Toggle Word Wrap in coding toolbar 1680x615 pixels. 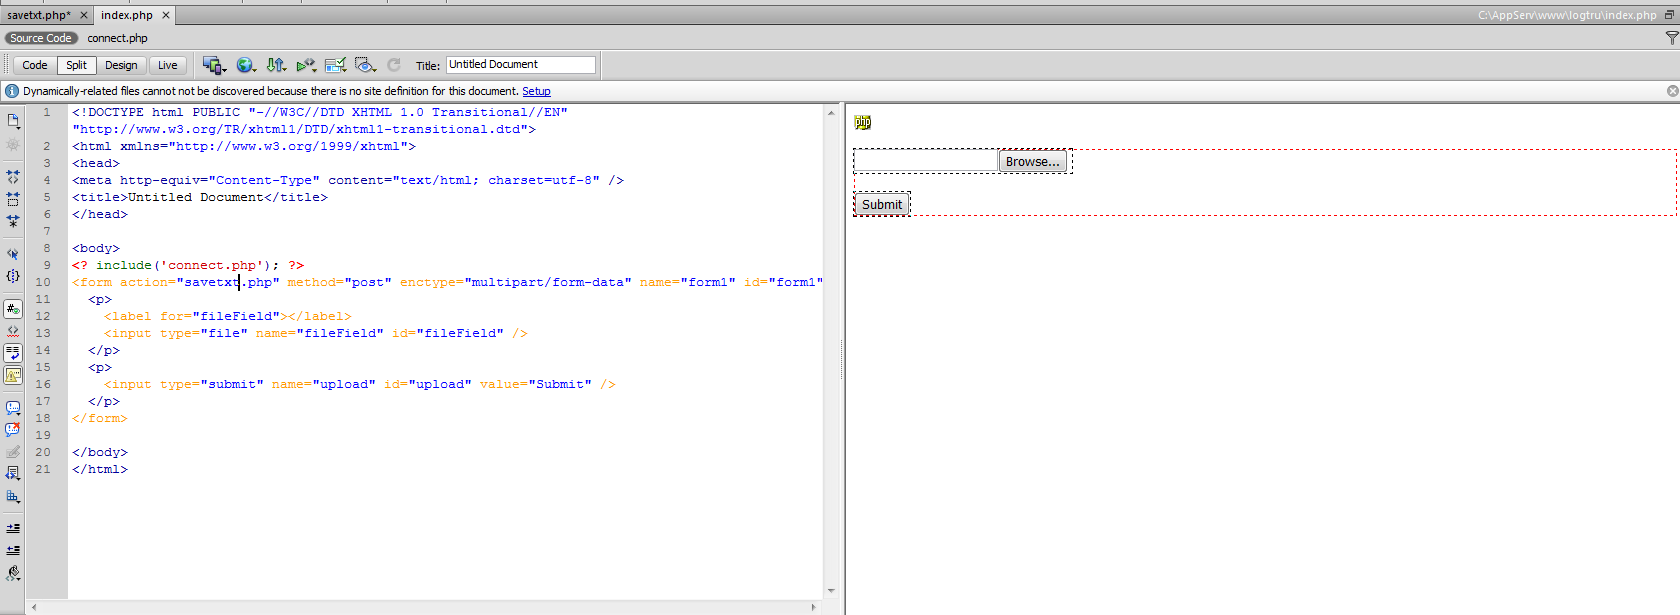(13, 353)
